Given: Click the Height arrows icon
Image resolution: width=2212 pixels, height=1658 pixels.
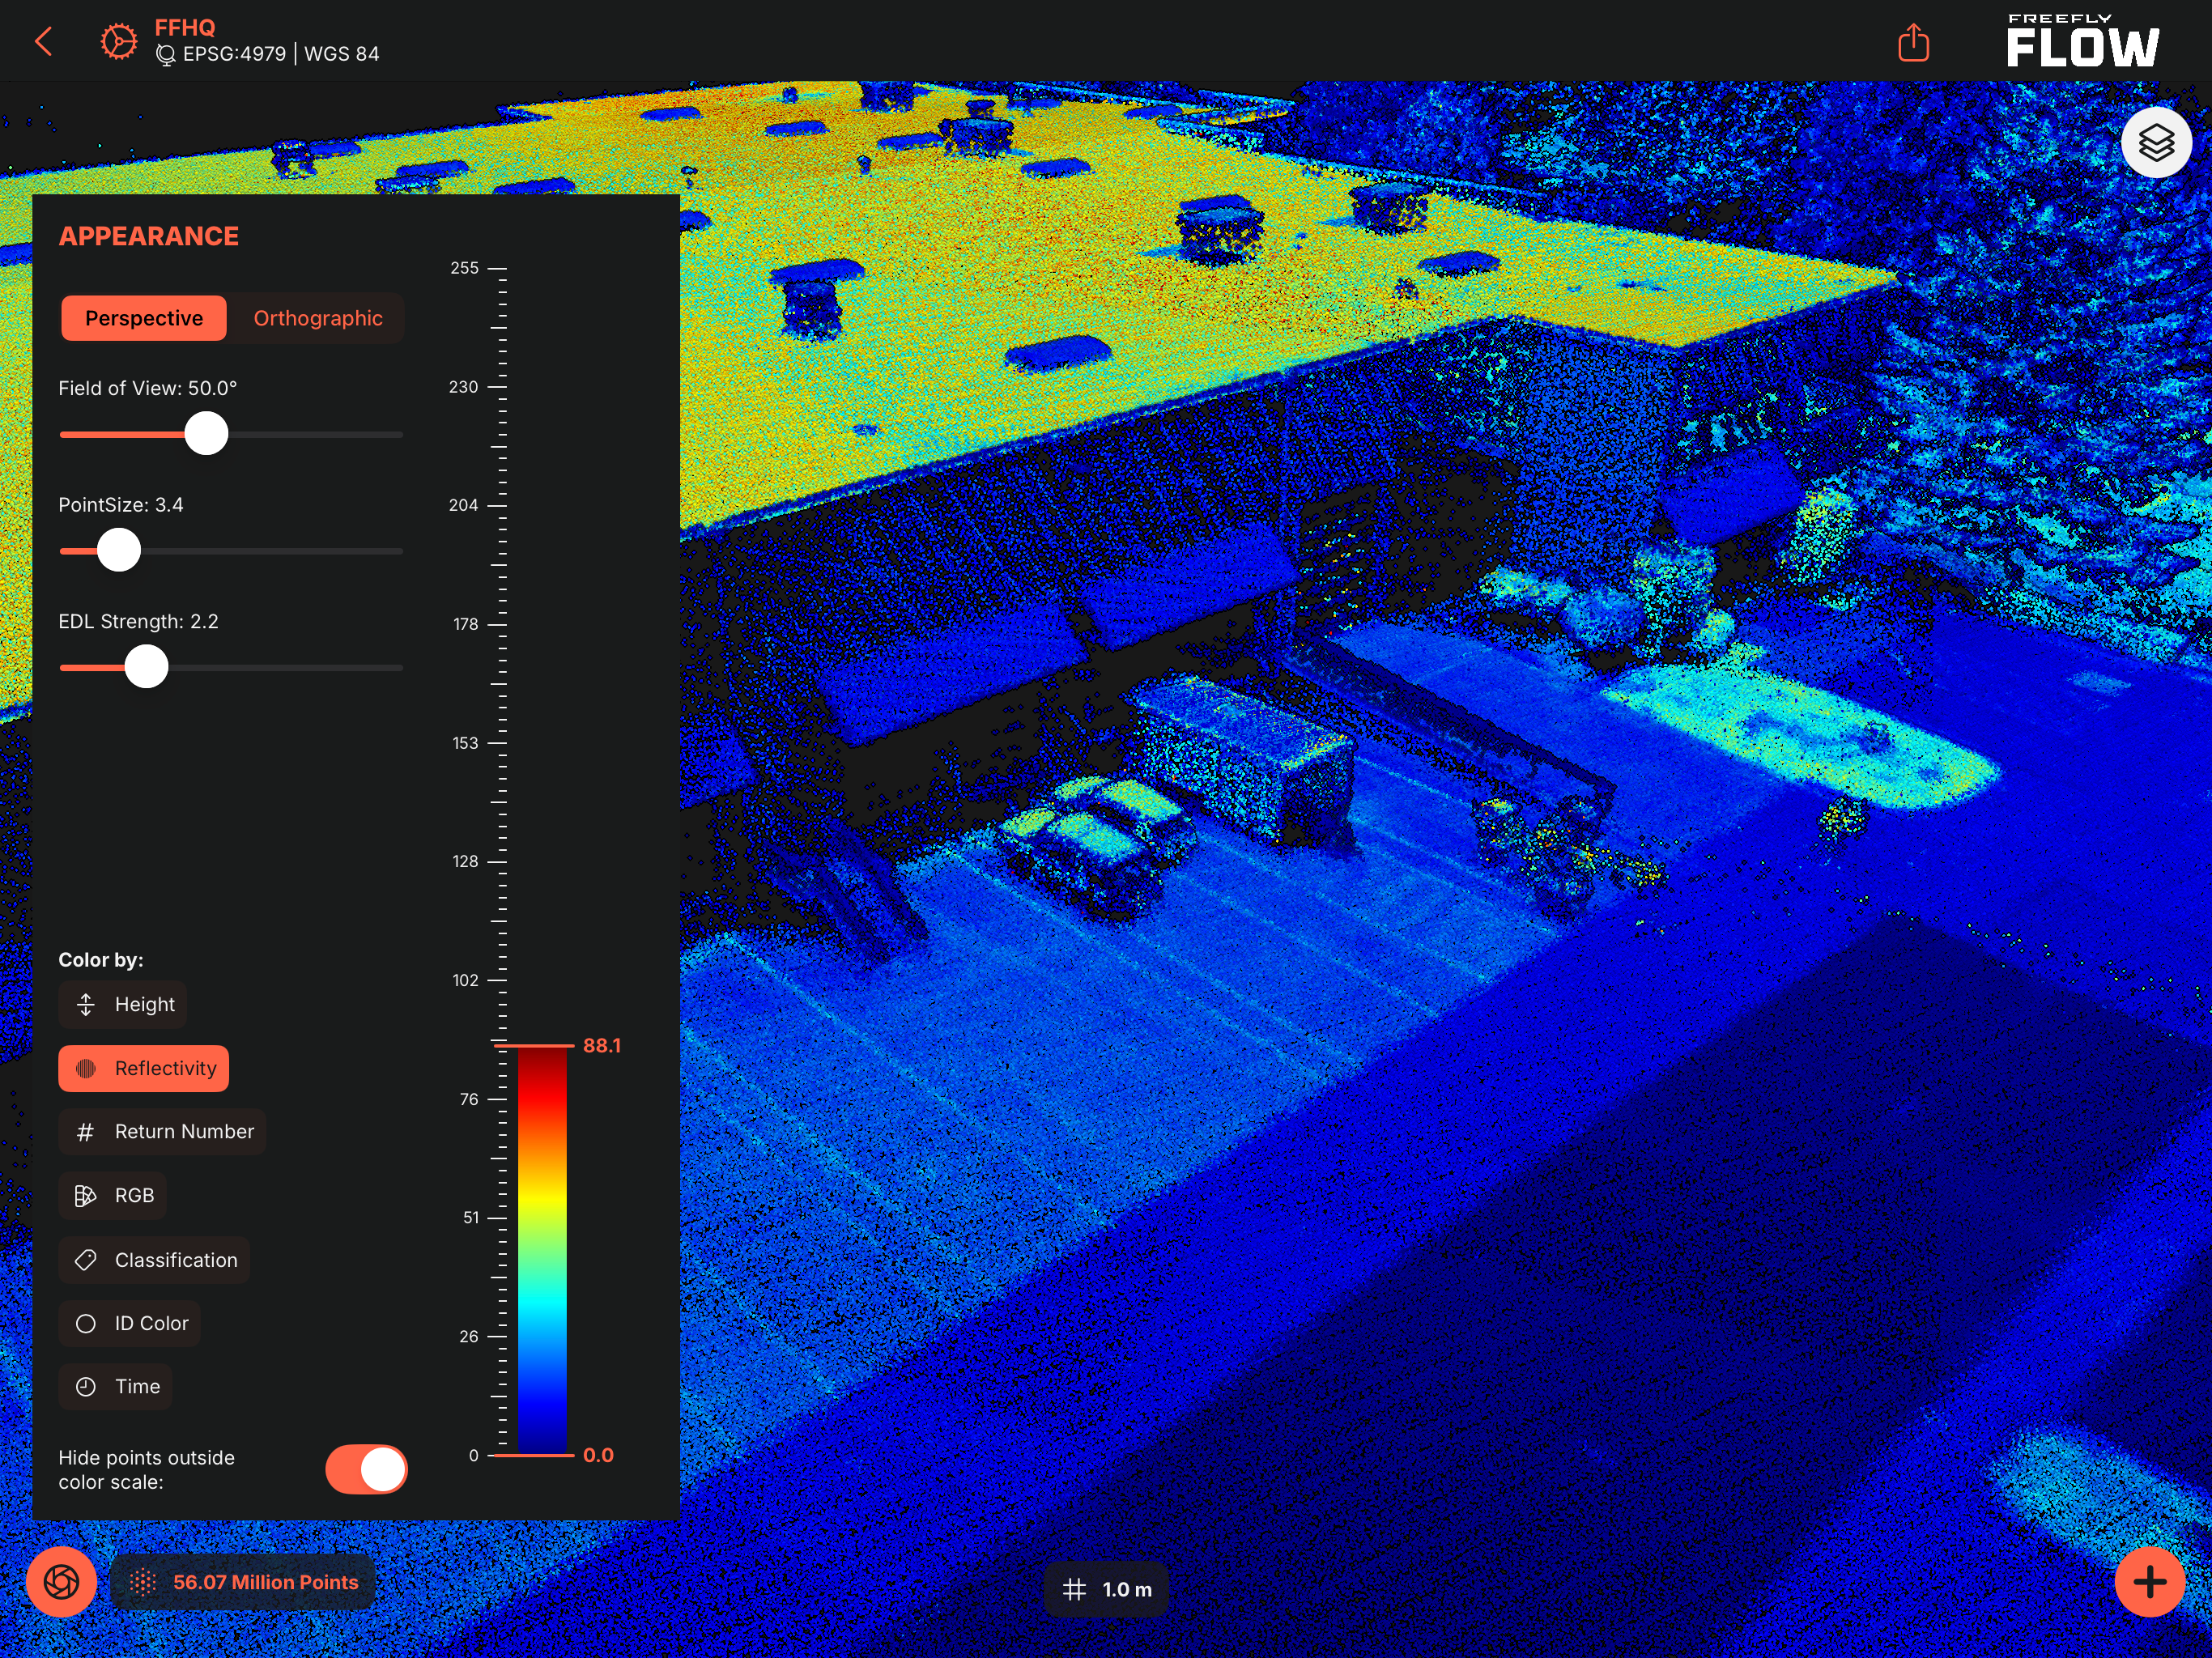Looking at the screenshot, I should [86, 1004].
